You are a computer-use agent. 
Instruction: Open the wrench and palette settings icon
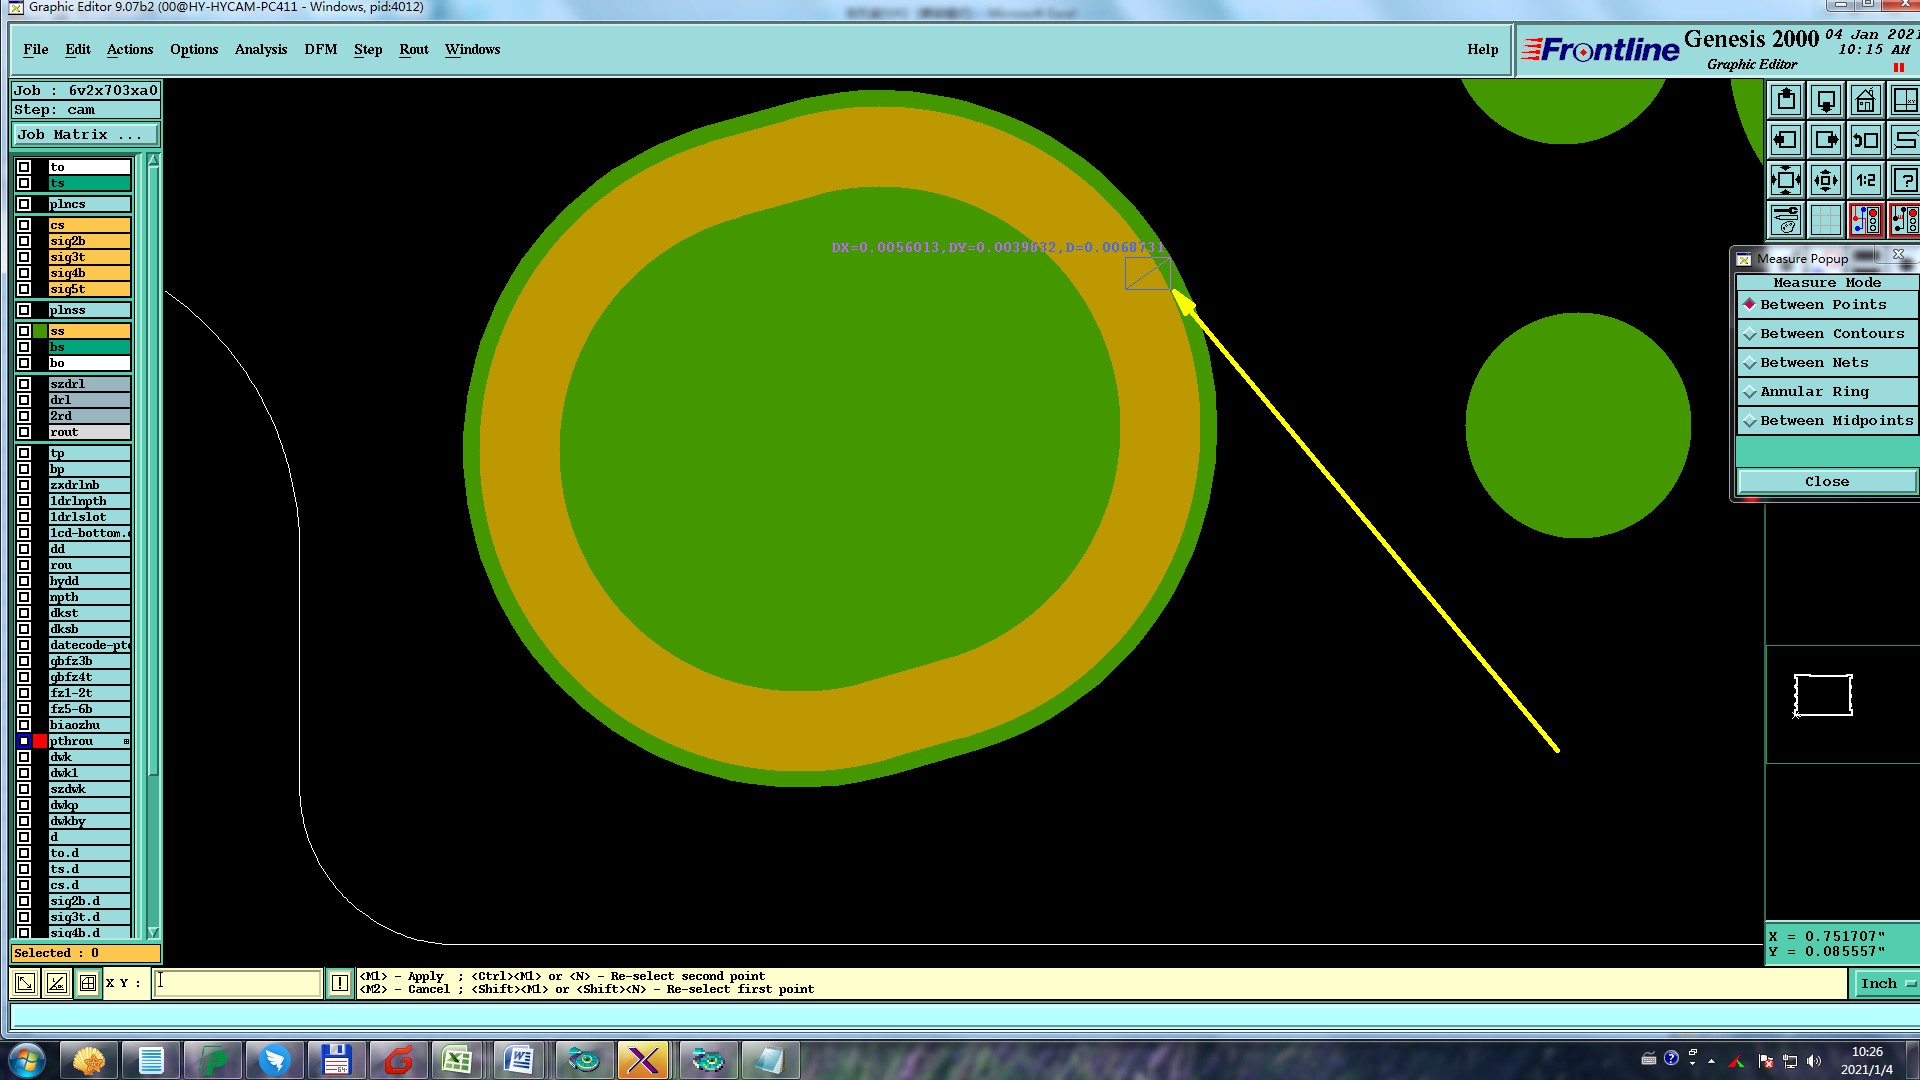[1786, 220]
